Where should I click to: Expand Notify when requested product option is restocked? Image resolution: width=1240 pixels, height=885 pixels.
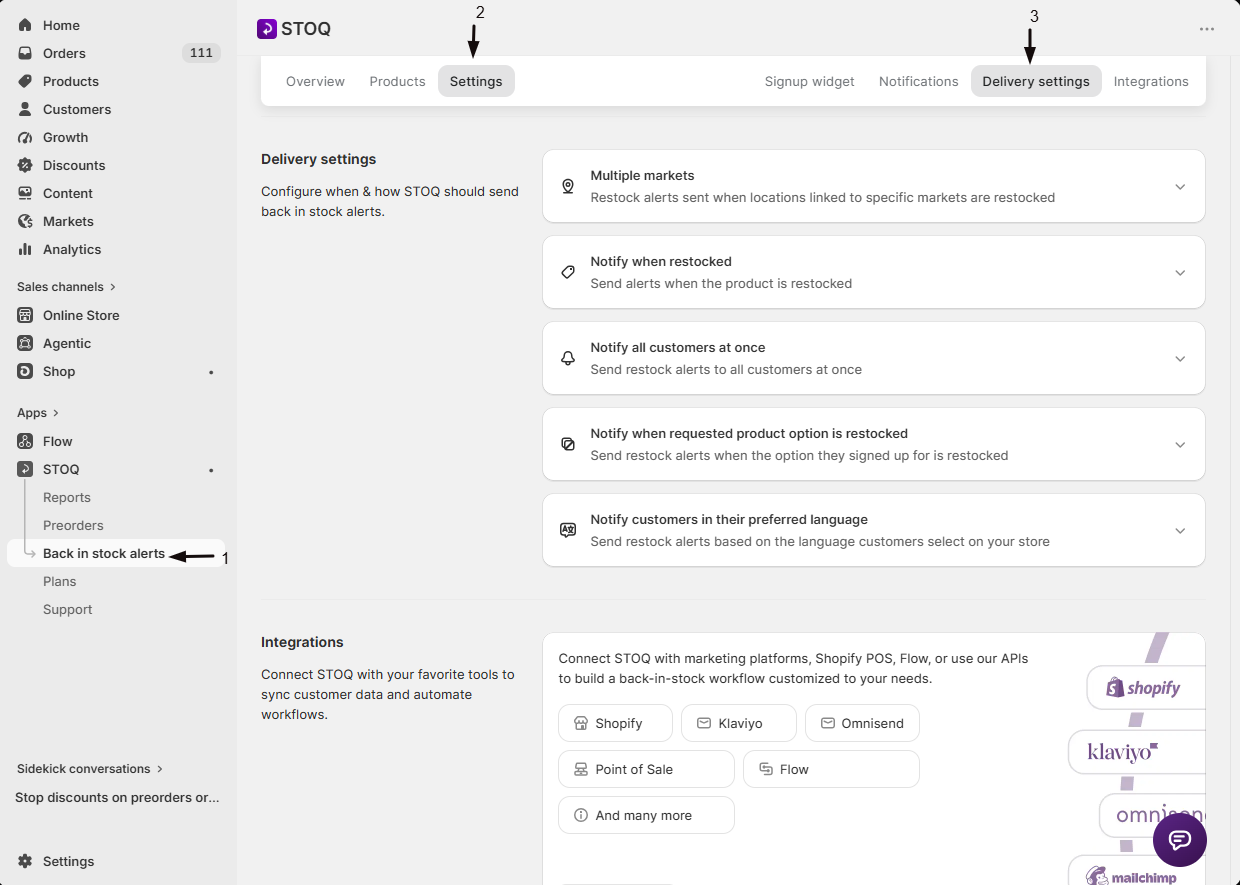tap(1180, 445)
